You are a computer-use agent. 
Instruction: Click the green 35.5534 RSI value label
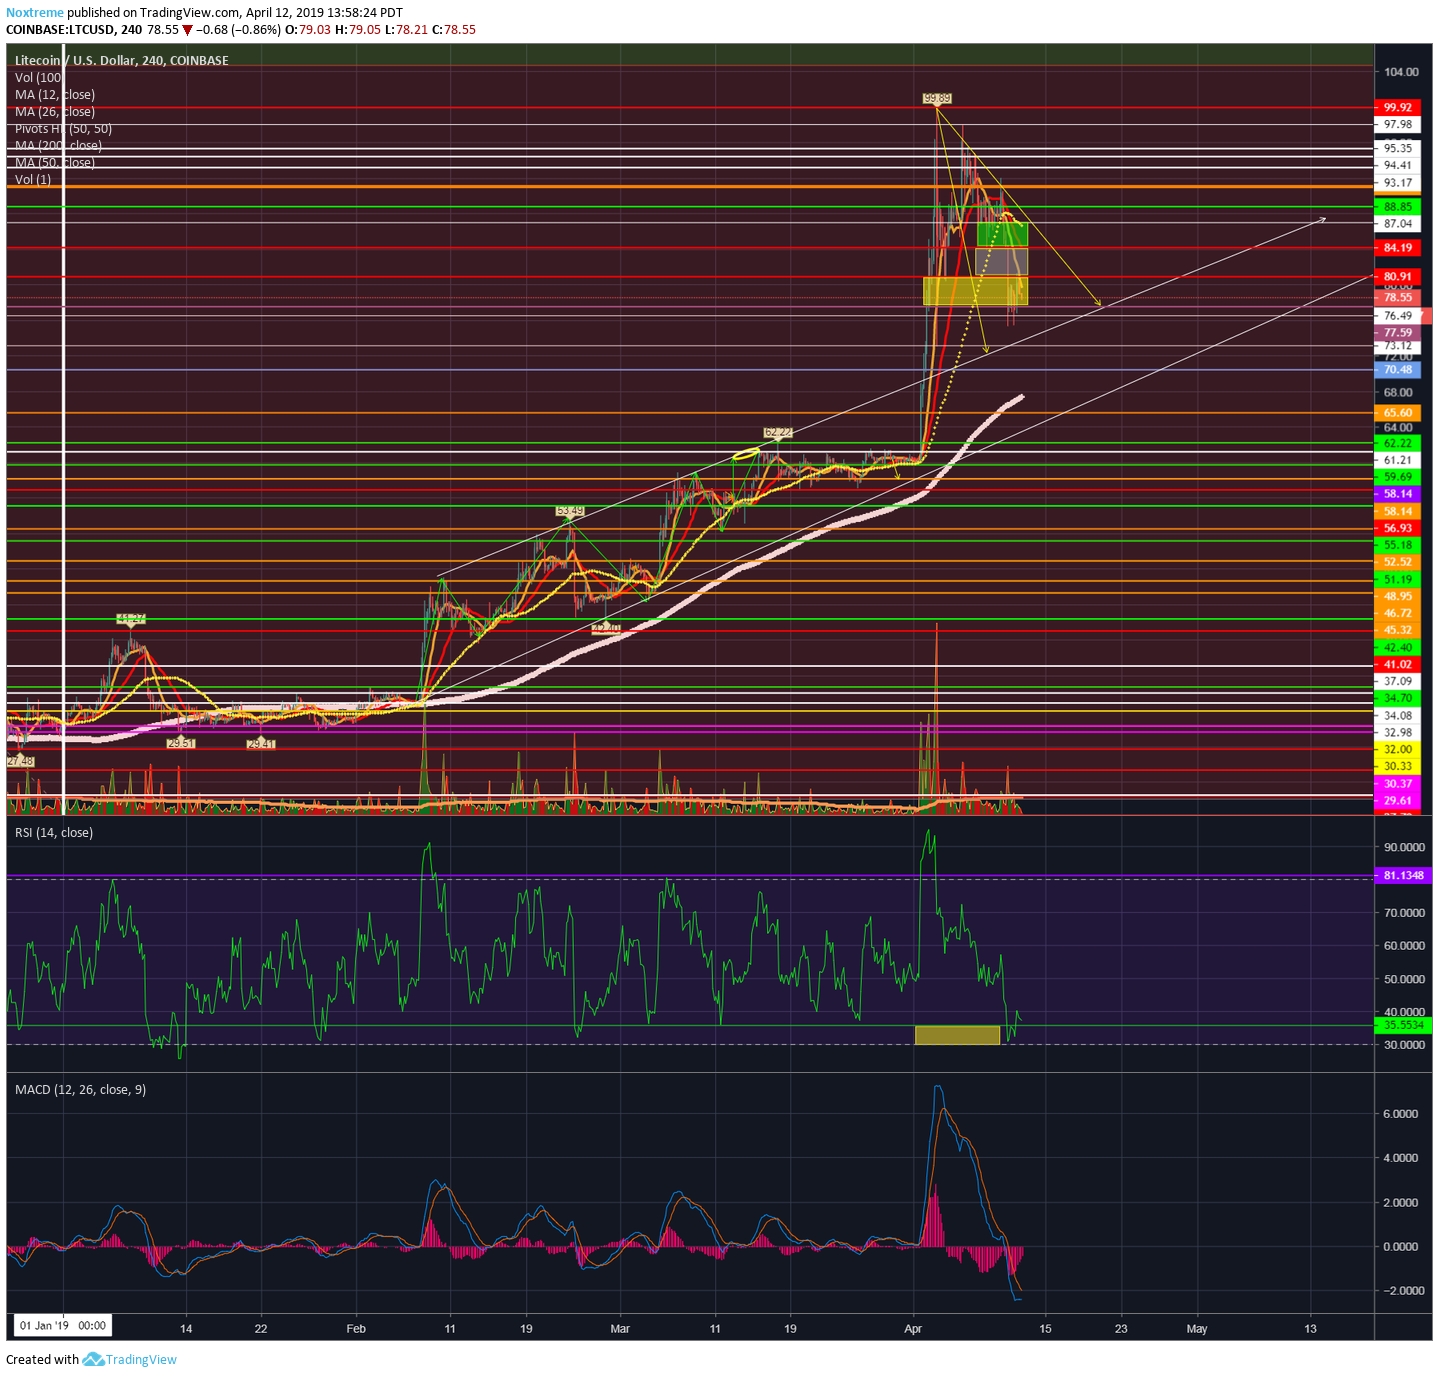1403,1025
